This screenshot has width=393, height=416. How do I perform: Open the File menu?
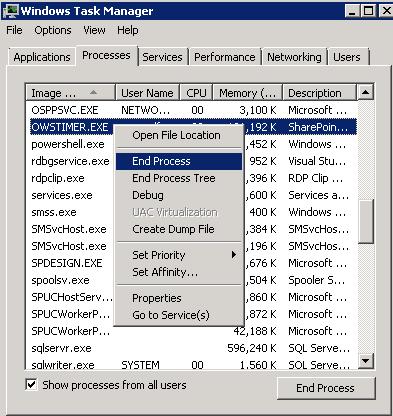tap(14, 30)
